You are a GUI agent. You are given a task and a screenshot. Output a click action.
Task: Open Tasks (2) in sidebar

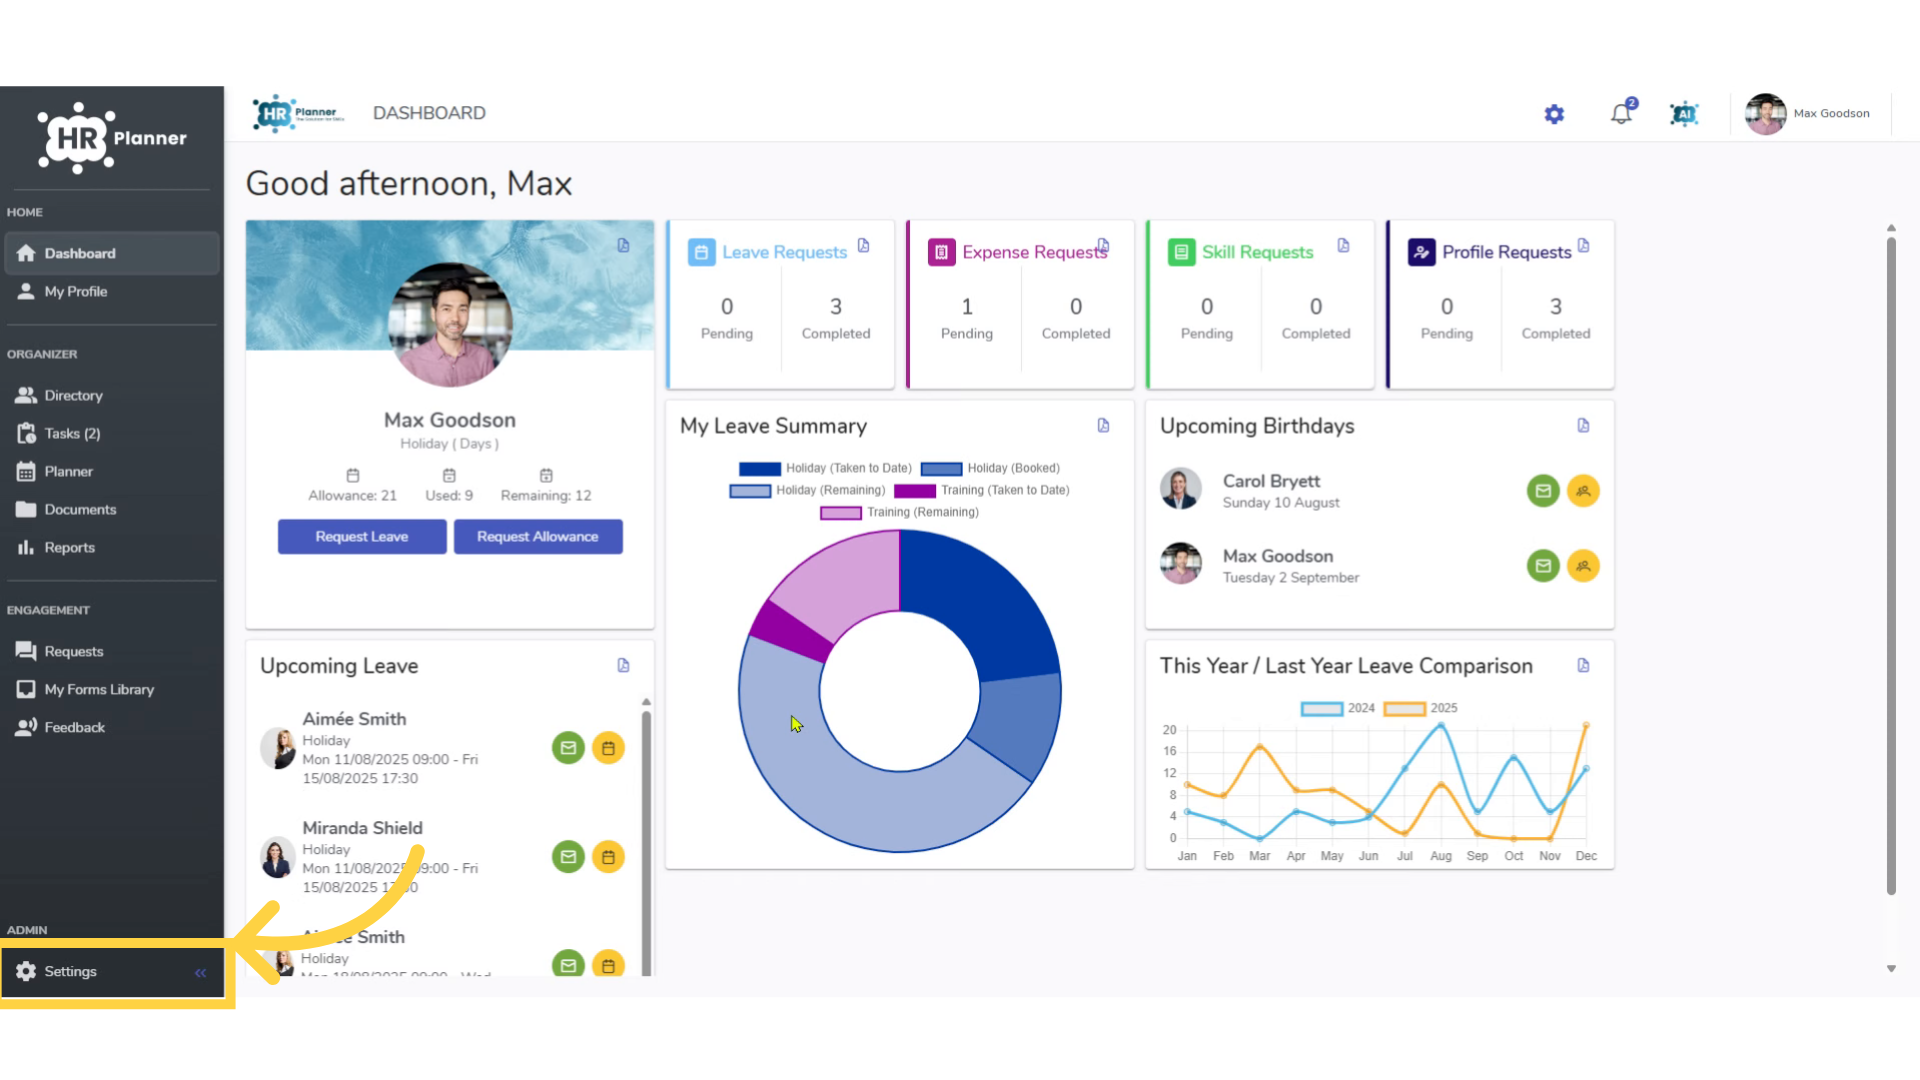click(111, 434)
